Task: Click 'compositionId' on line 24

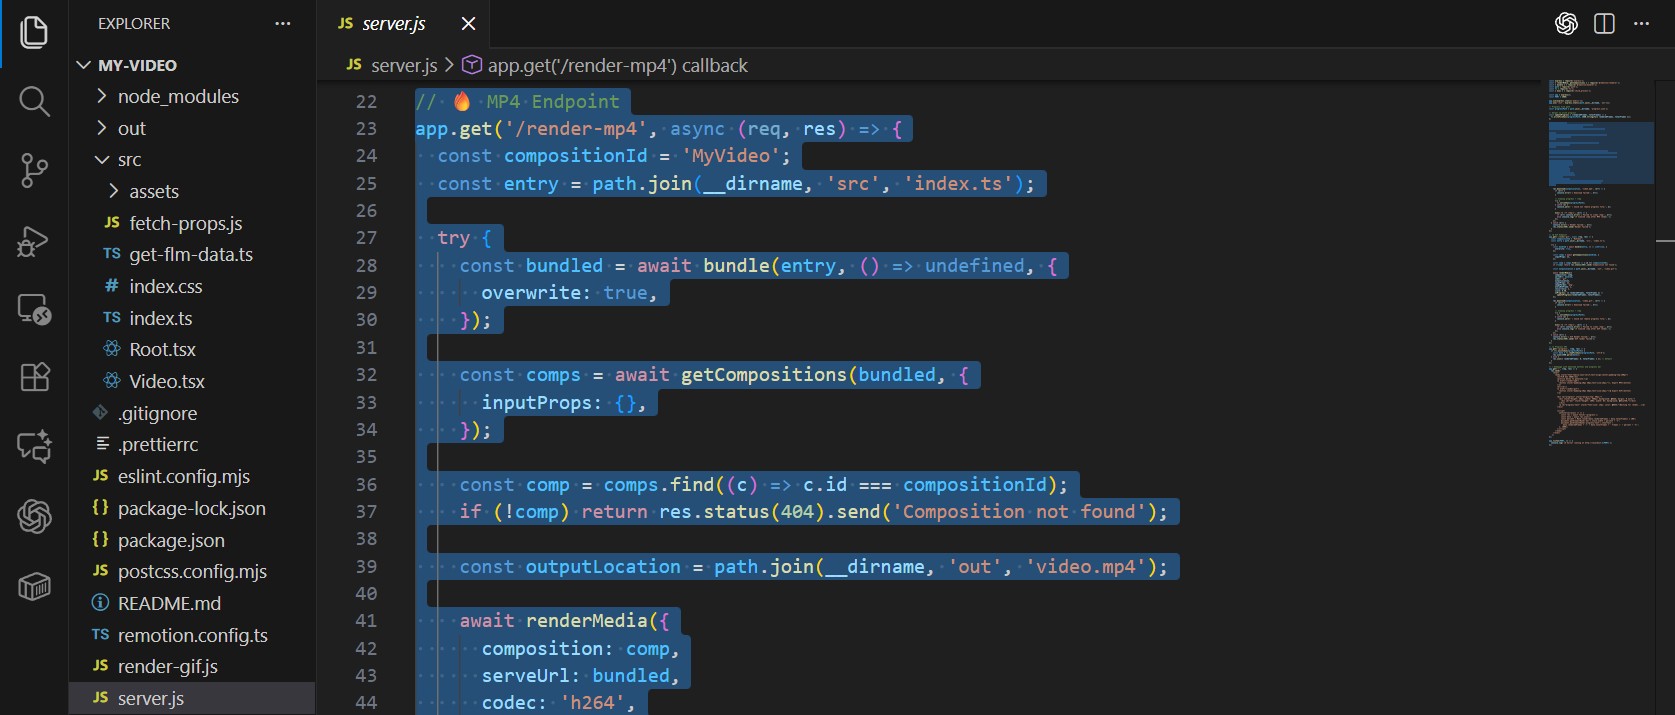Action: [x=575, y=156]
